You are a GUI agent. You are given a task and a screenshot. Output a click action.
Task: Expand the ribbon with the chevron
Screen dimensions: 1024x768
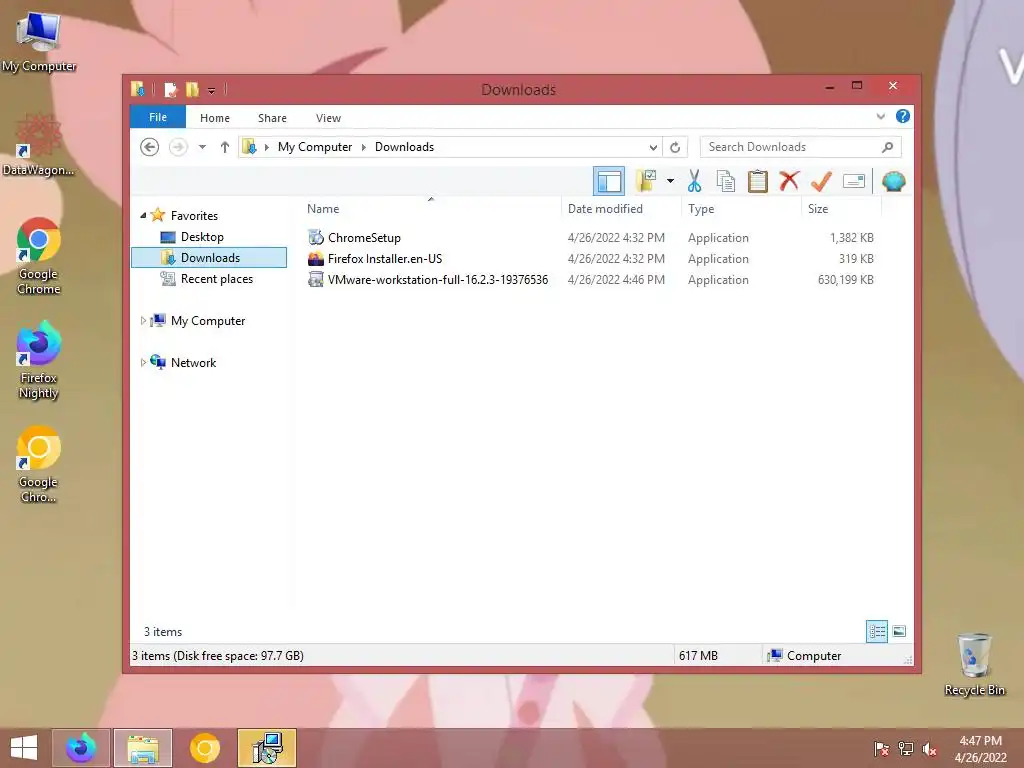coord(880,117)
